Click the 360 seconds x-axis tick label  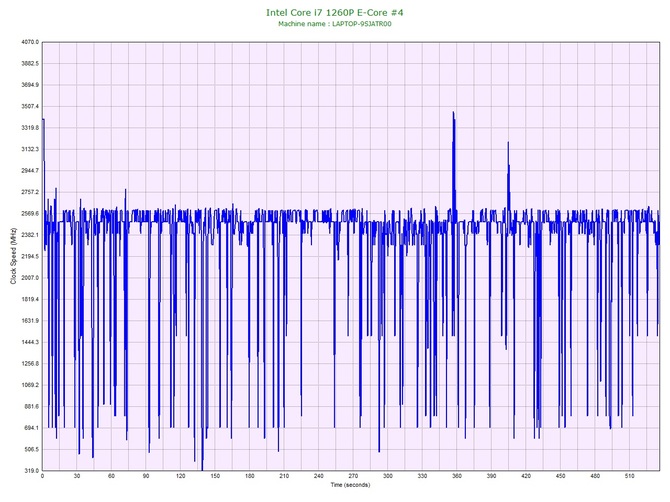(x=457, y=476)
